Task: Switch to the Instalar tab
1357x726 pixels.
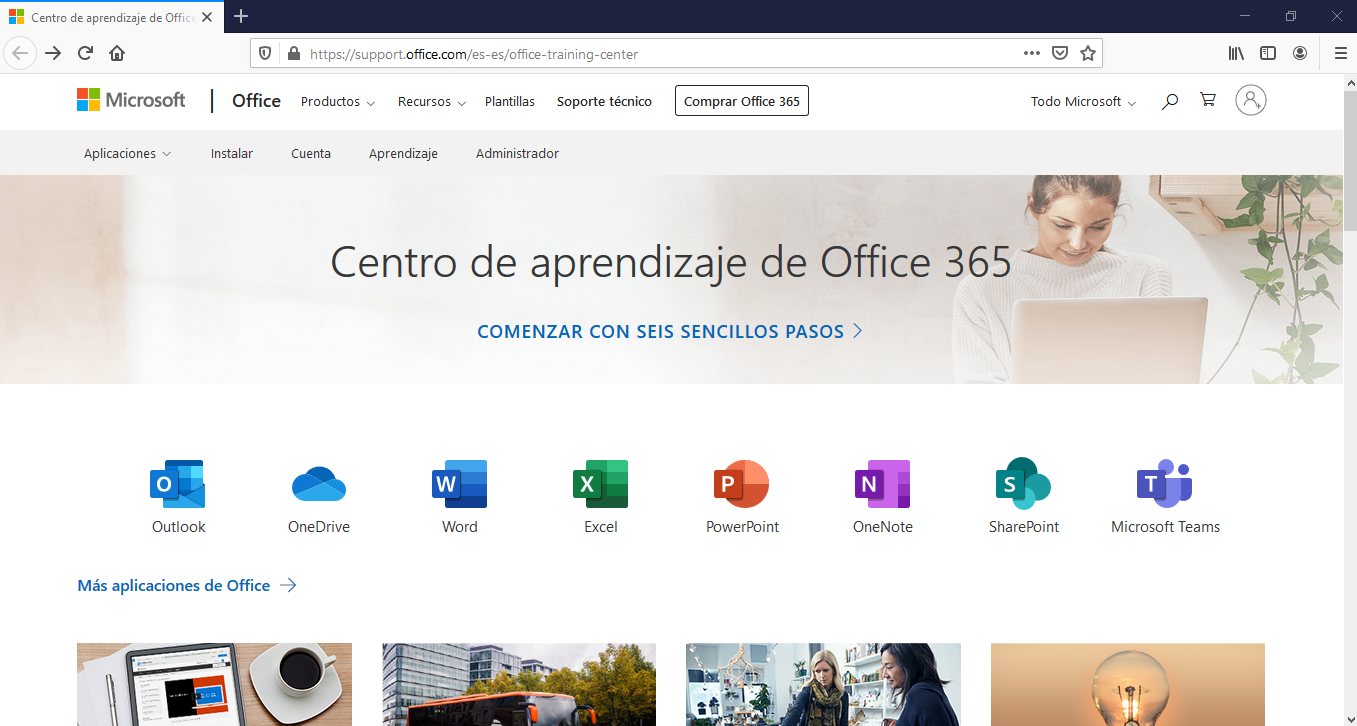Action: (231, 153)
